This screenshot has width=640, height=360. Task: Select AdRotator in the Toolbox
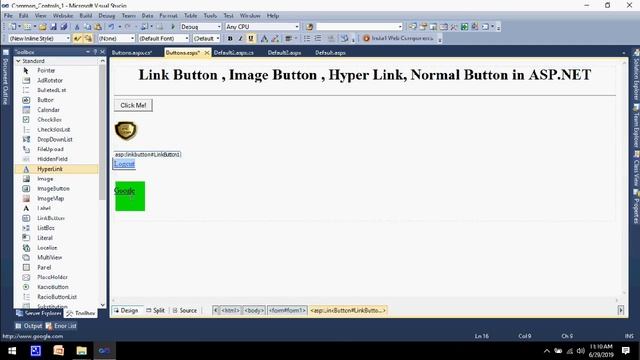click(x=56, y=80)
